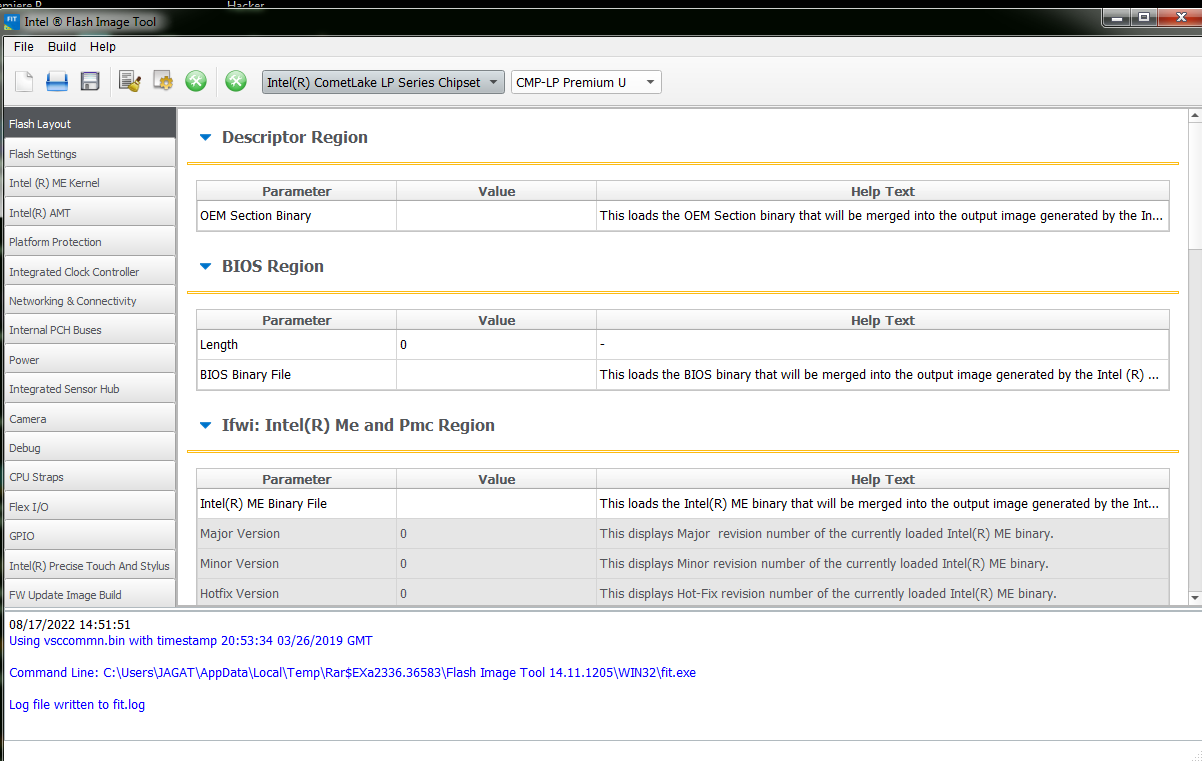Select the Flash Settings tab
Screen dimensions: 1202x761
point(89,154)
